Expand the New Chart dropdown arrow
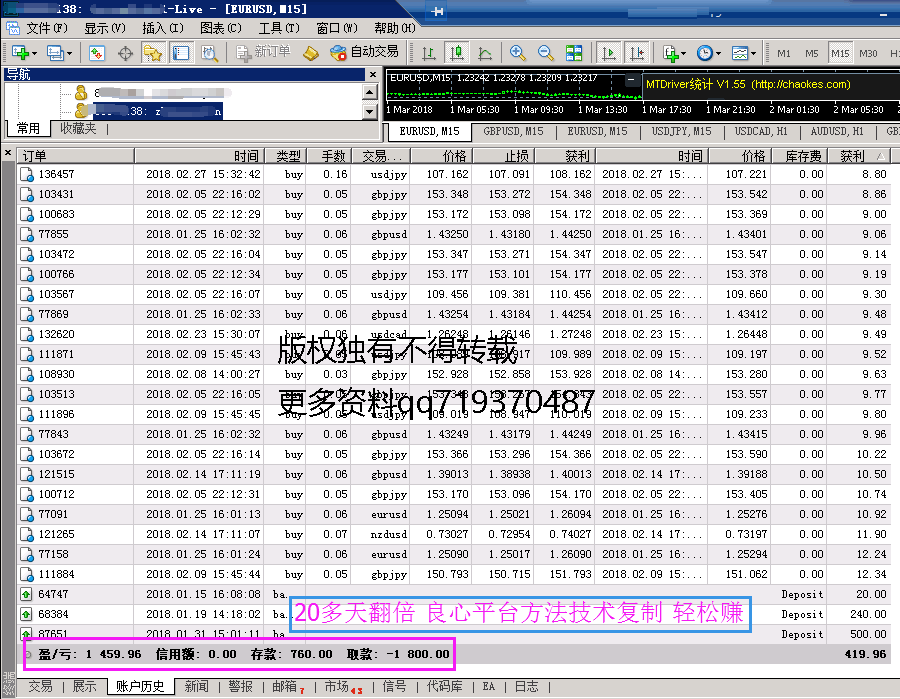Screen dimensions: 900x699 click(x=34, y=54)
